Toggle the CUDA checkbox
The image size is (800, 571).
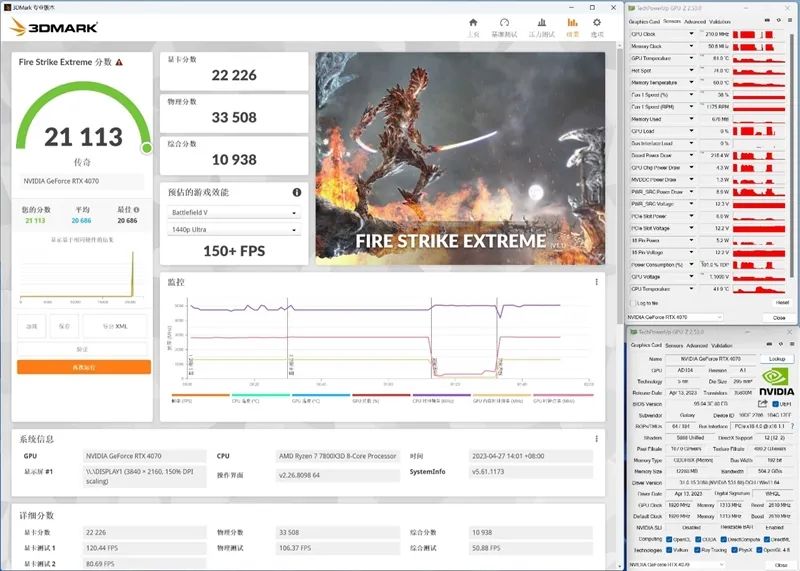tap(697, 539)
